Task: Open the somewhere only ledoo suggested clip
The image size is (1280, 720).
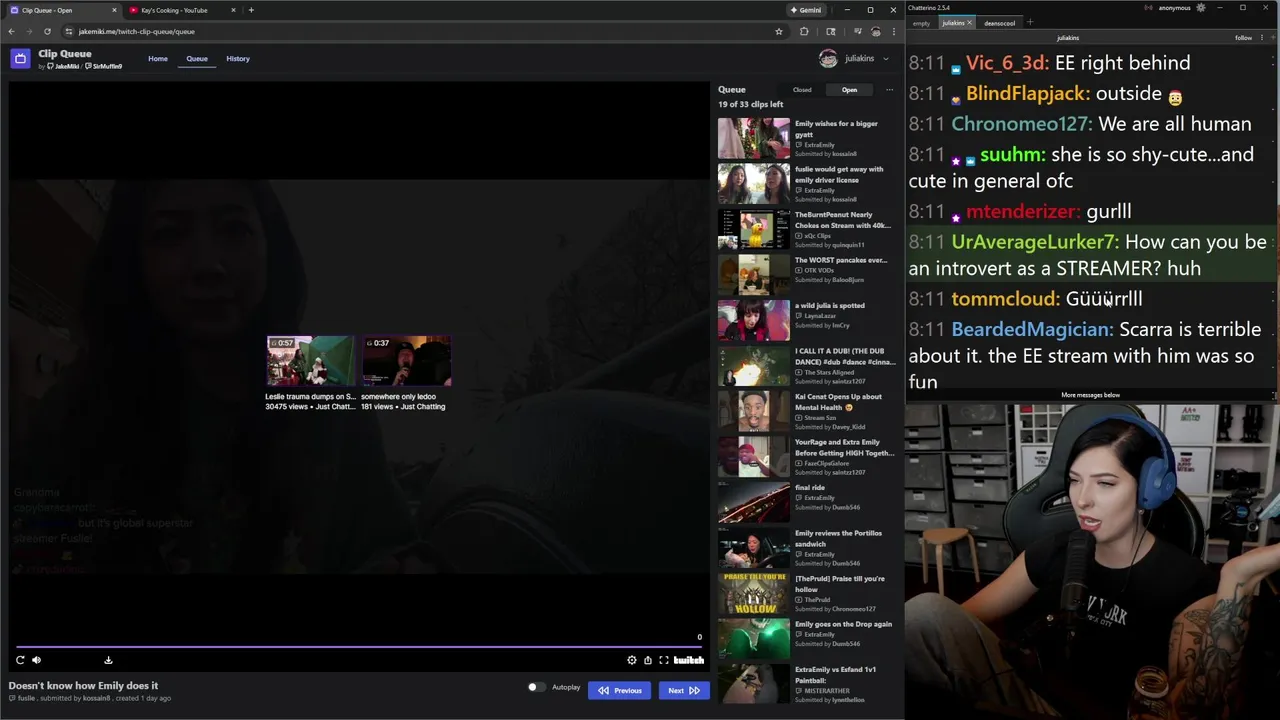Action: click(x=405, y=373)
